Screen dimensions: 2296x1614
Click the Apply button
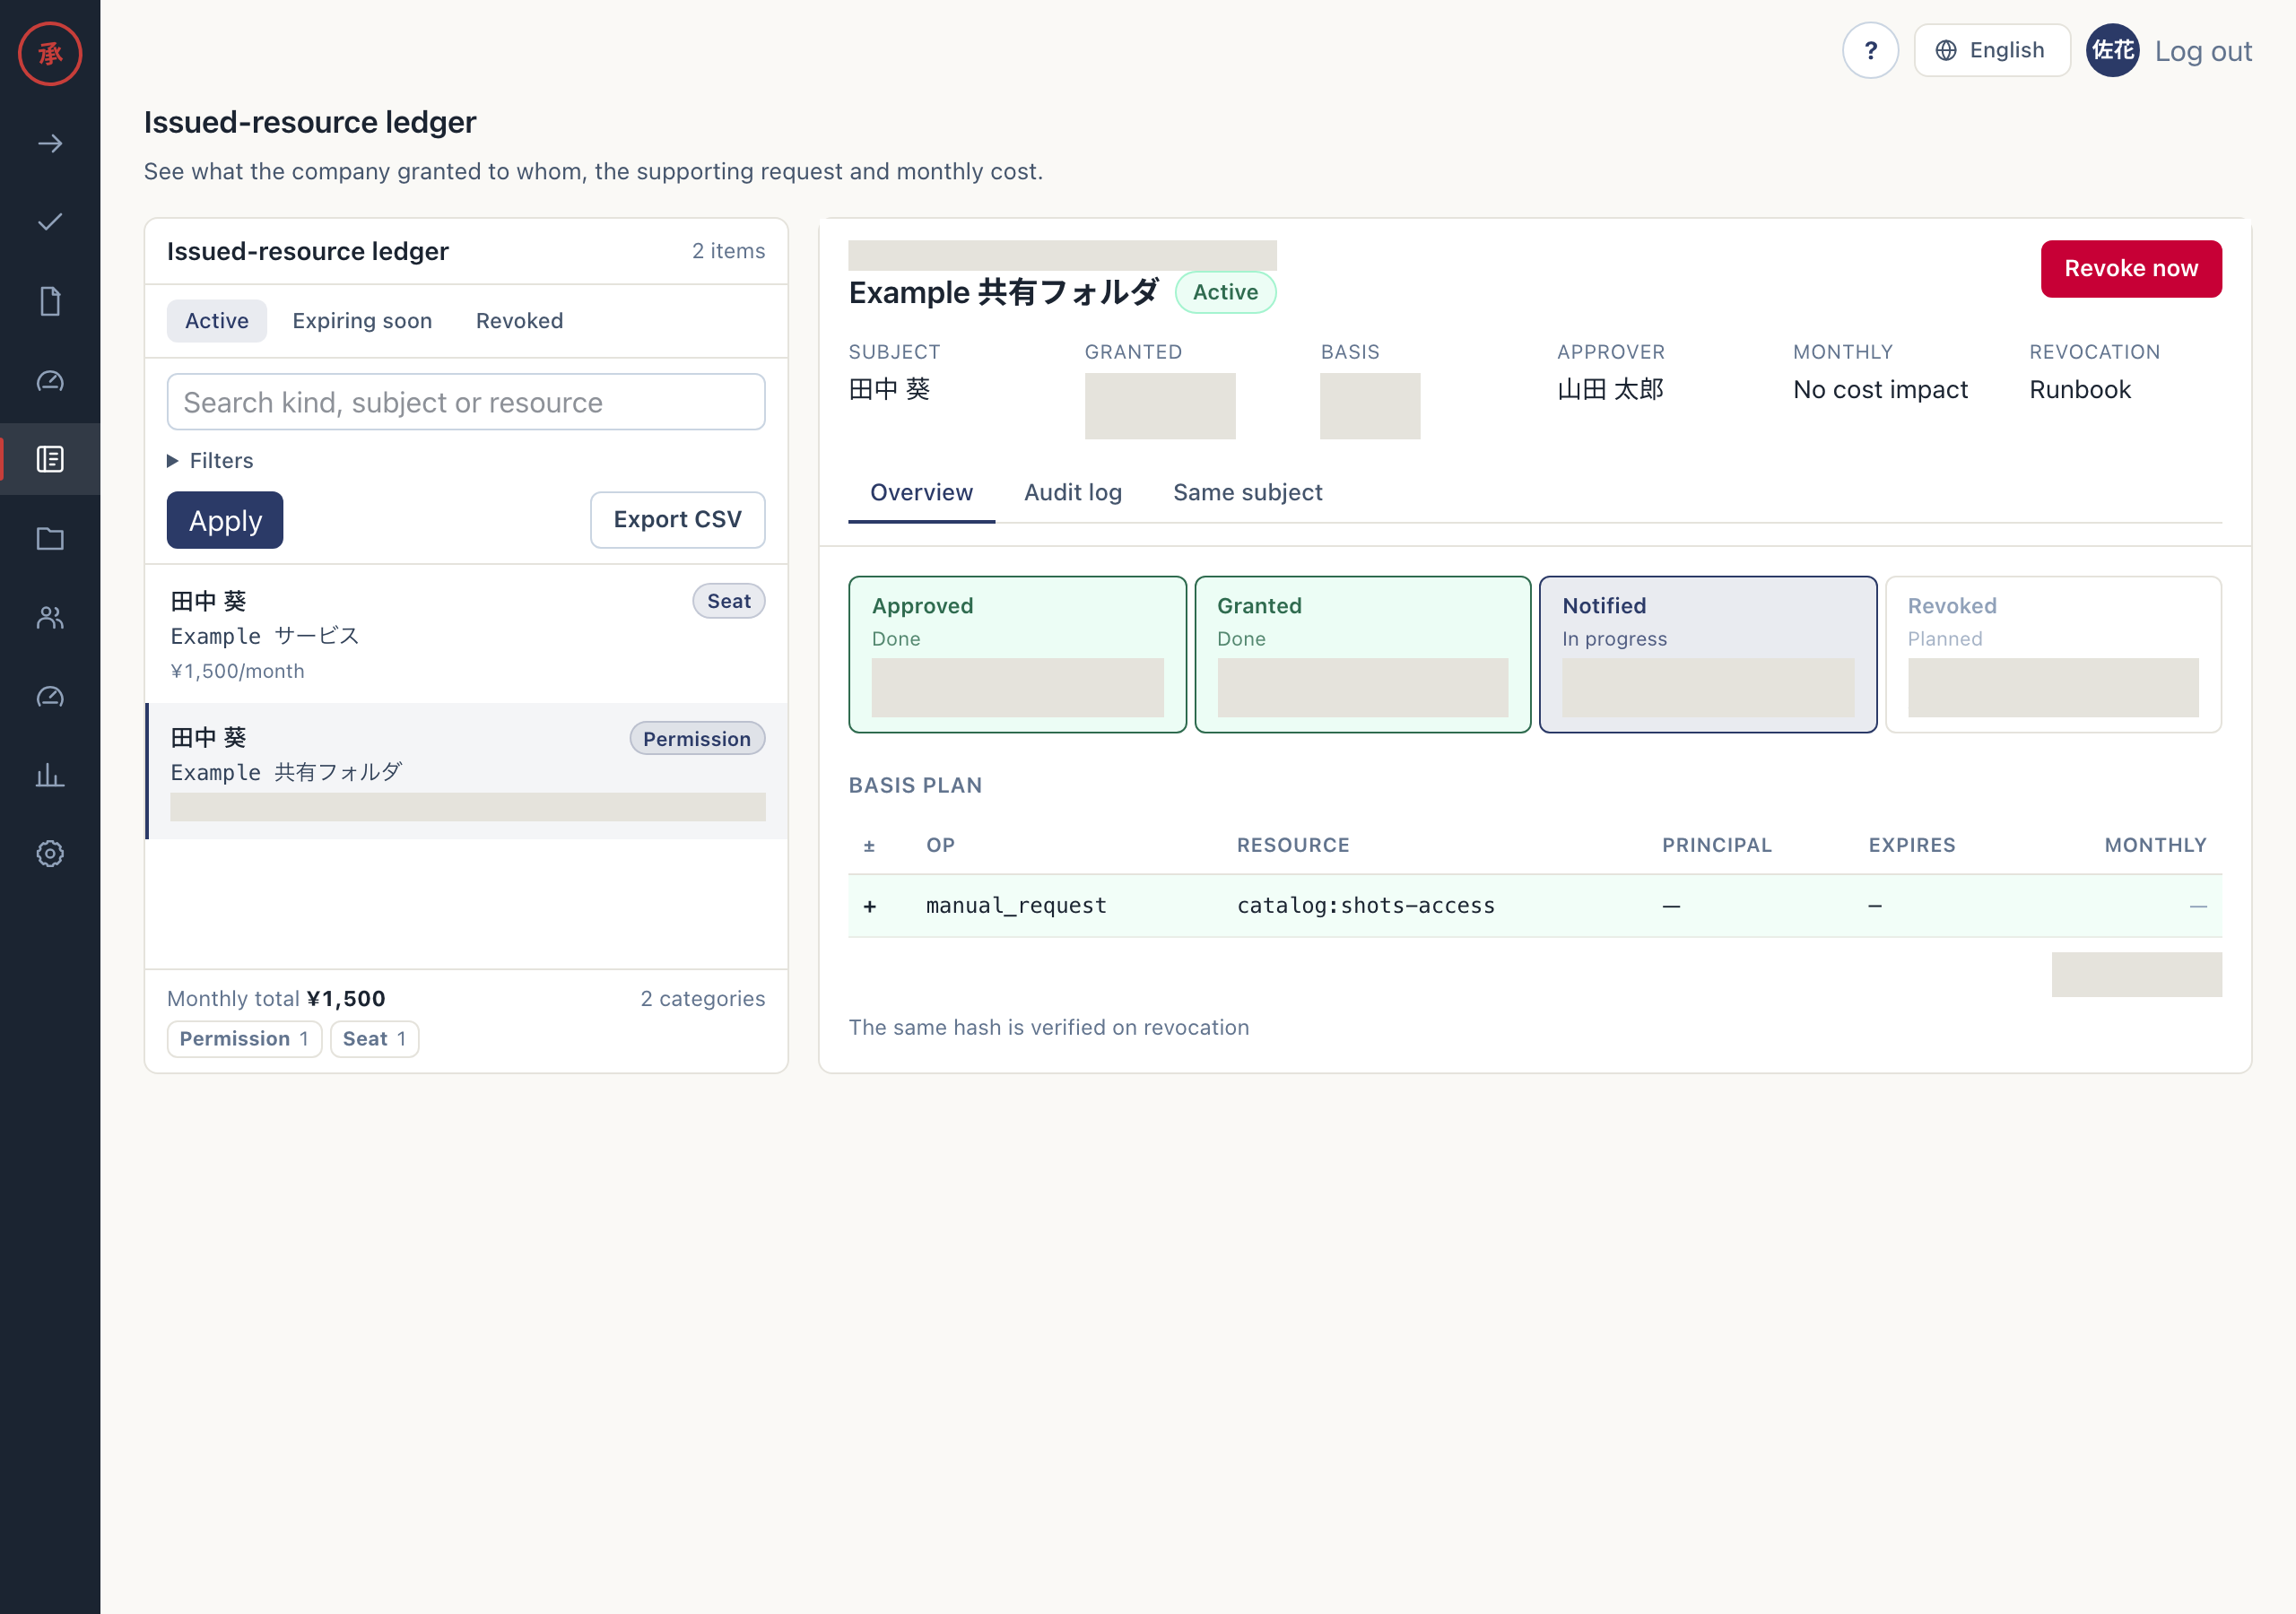coord(225,520)
